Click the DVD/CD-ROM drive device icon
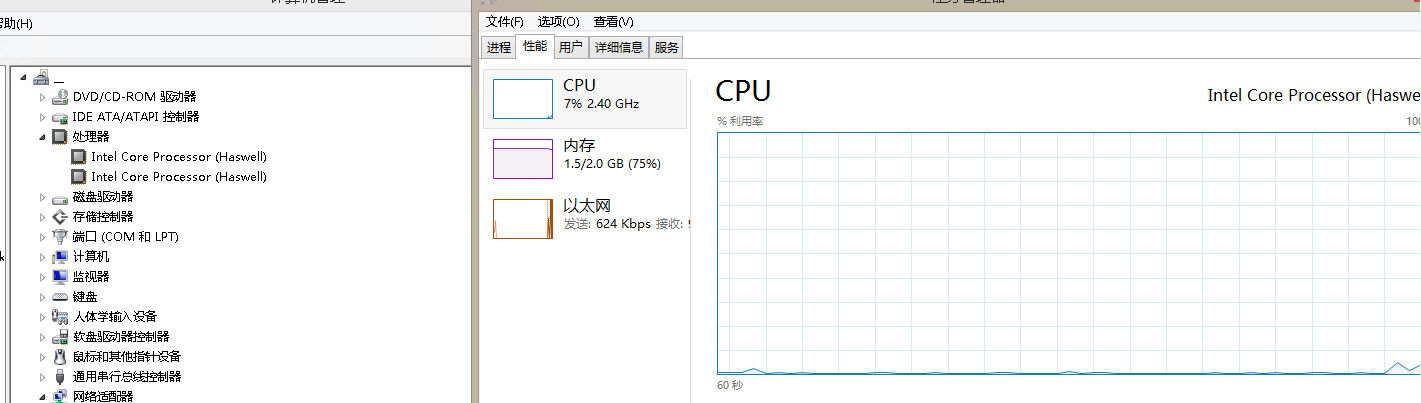Image resolution: width=1421 pixels, height=403 pixels. pos(60,97)
